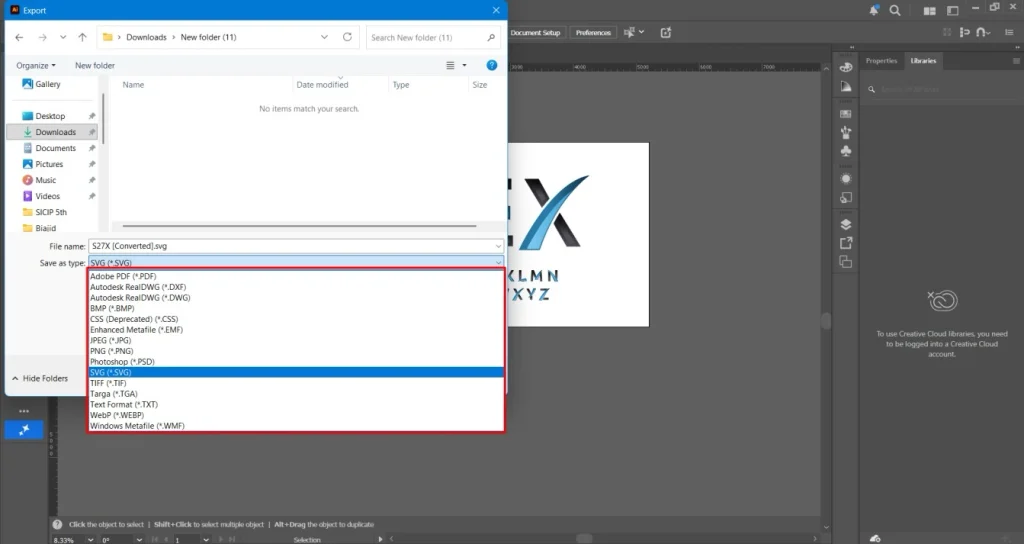
Task: Open Desktop in navigation pane
Action: 50,116
